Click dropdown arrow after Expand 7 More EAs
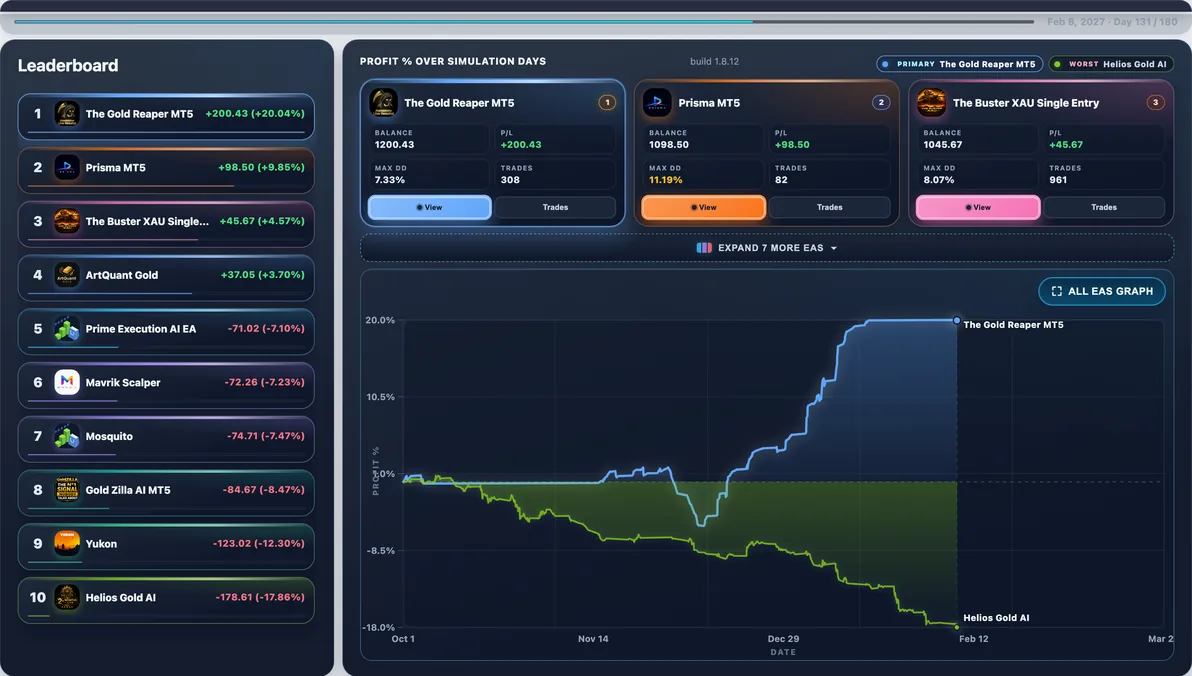Image resolution: width=1192 pixels, height=676 pixels. pos(834,249)
